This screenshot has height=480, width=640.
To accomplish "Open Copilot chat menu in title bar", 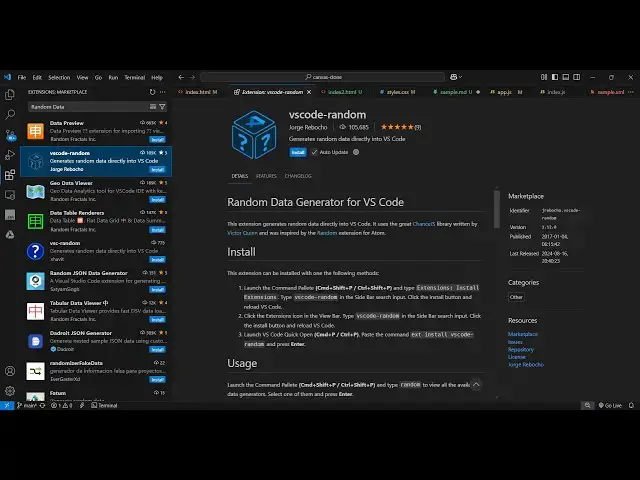I will point(456,77).
